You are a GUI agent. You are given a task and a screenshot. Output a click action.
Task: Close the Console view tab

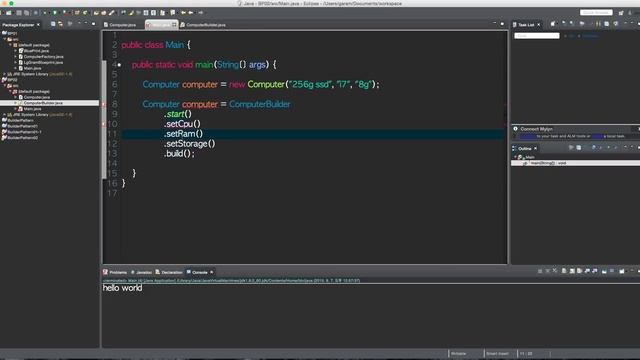pyautogui.click(x=211, y=272)
